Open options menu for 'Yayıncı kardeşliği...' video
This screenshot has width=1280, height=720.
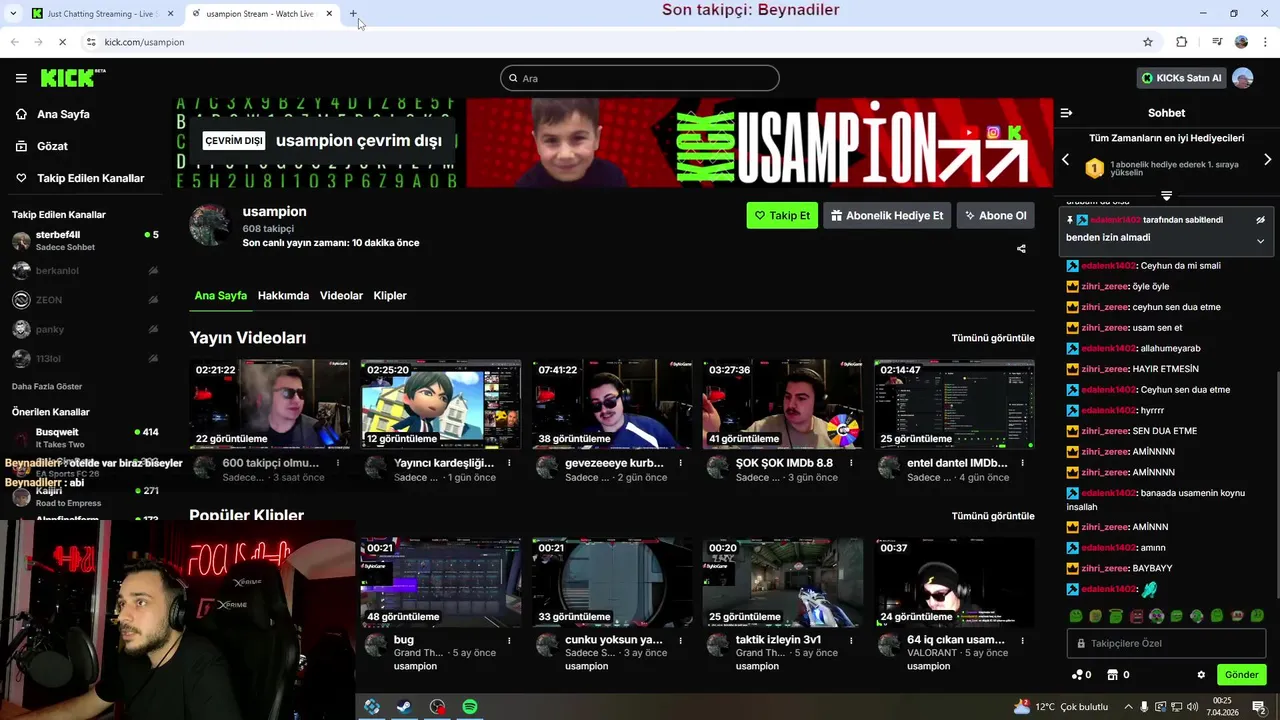click(x=509, y=463)
